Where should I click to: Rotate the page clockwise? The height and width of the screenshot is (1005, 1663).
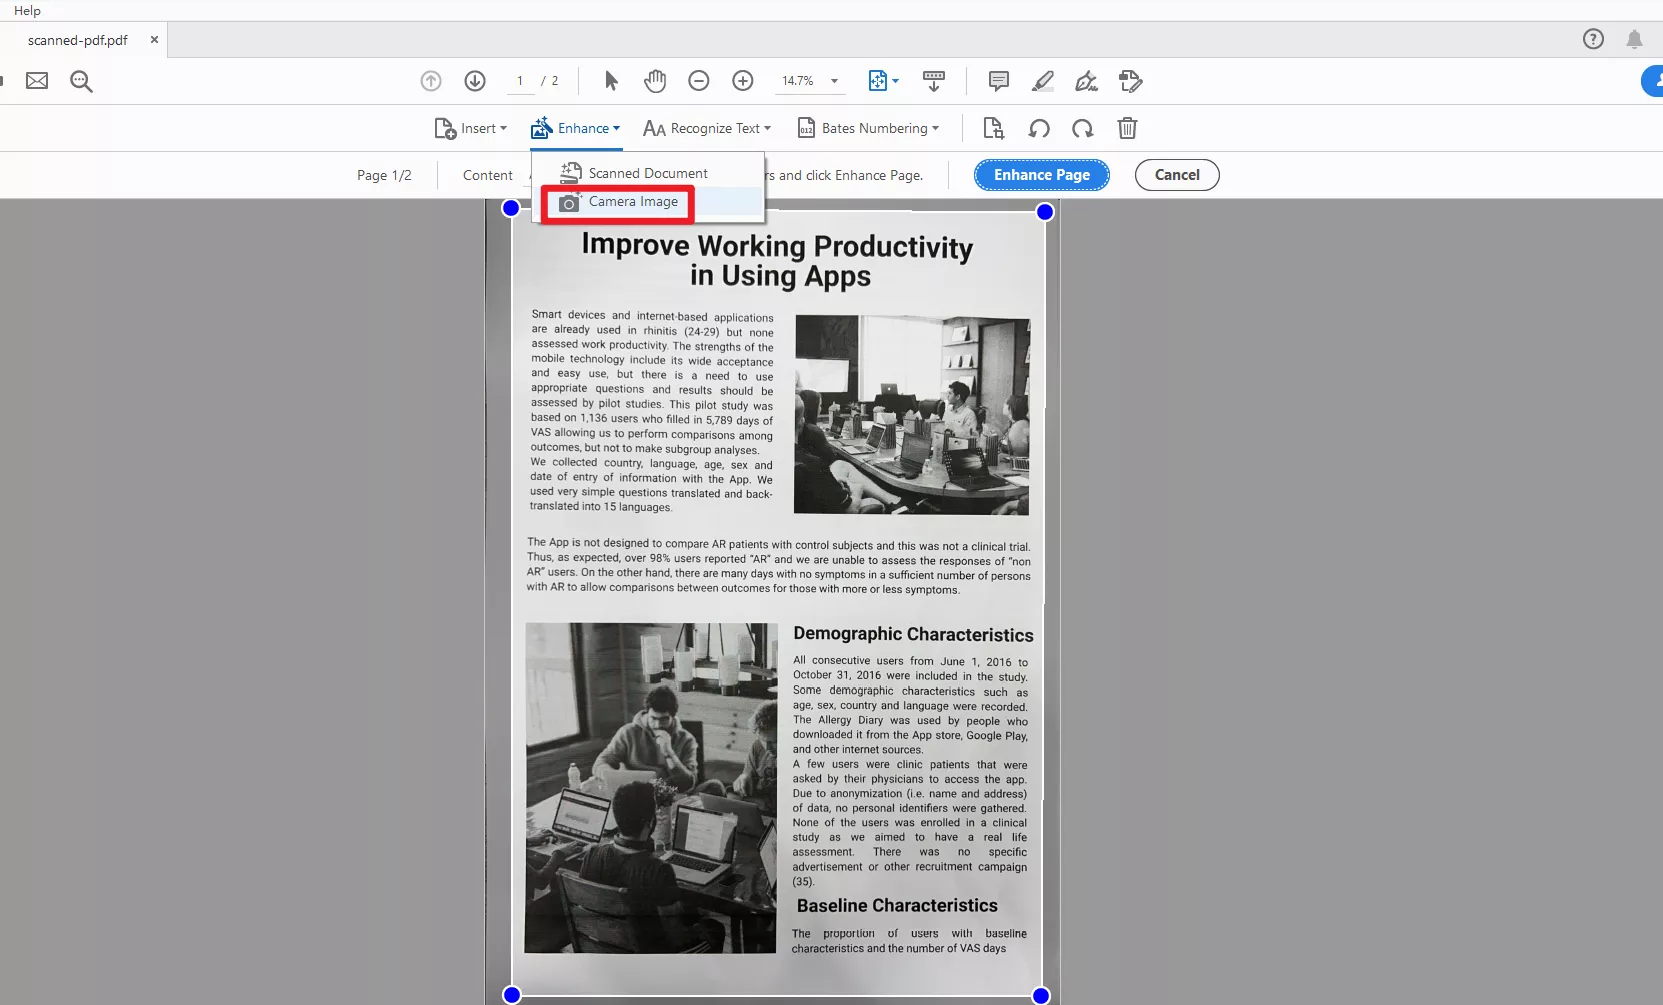[1082, 128]
